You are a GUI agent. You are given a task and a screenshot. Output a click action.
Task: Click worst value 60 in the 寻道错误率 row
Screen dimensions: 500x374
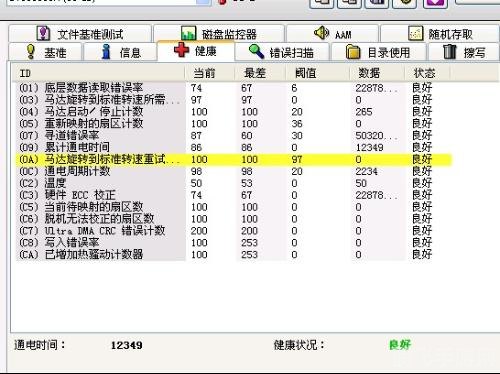(x=247, y=136)
